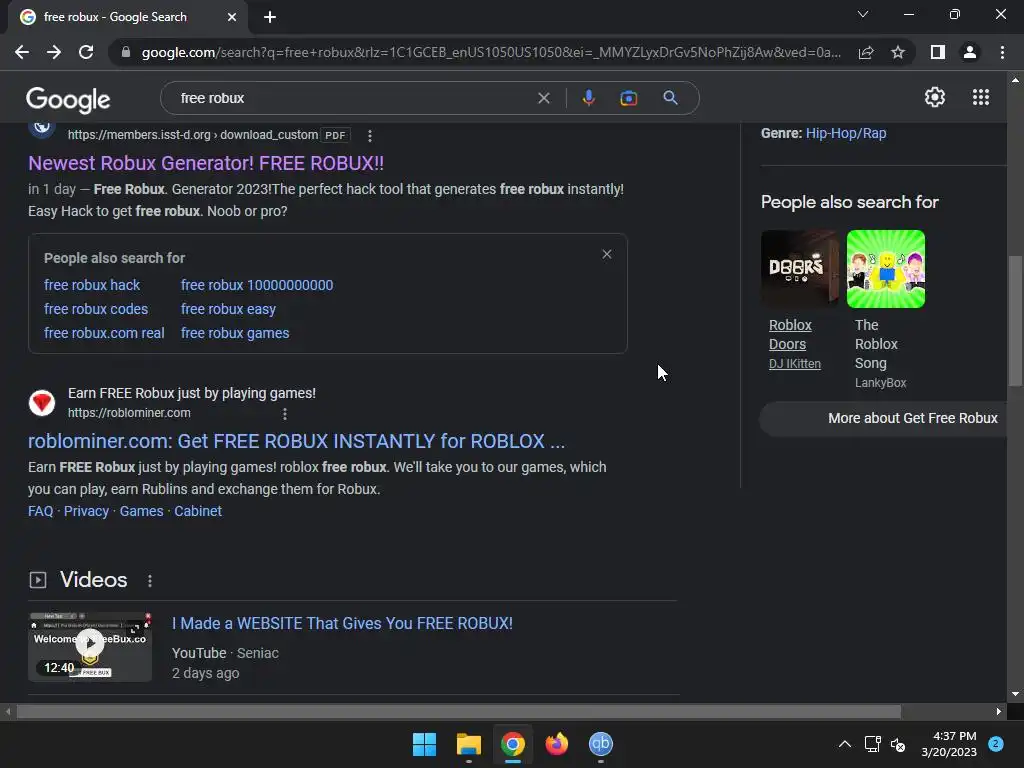The height and width of the screenshot is (768, 1024).
Task: Open roblominer Cabinet sitelink
Action: (198, 511)
